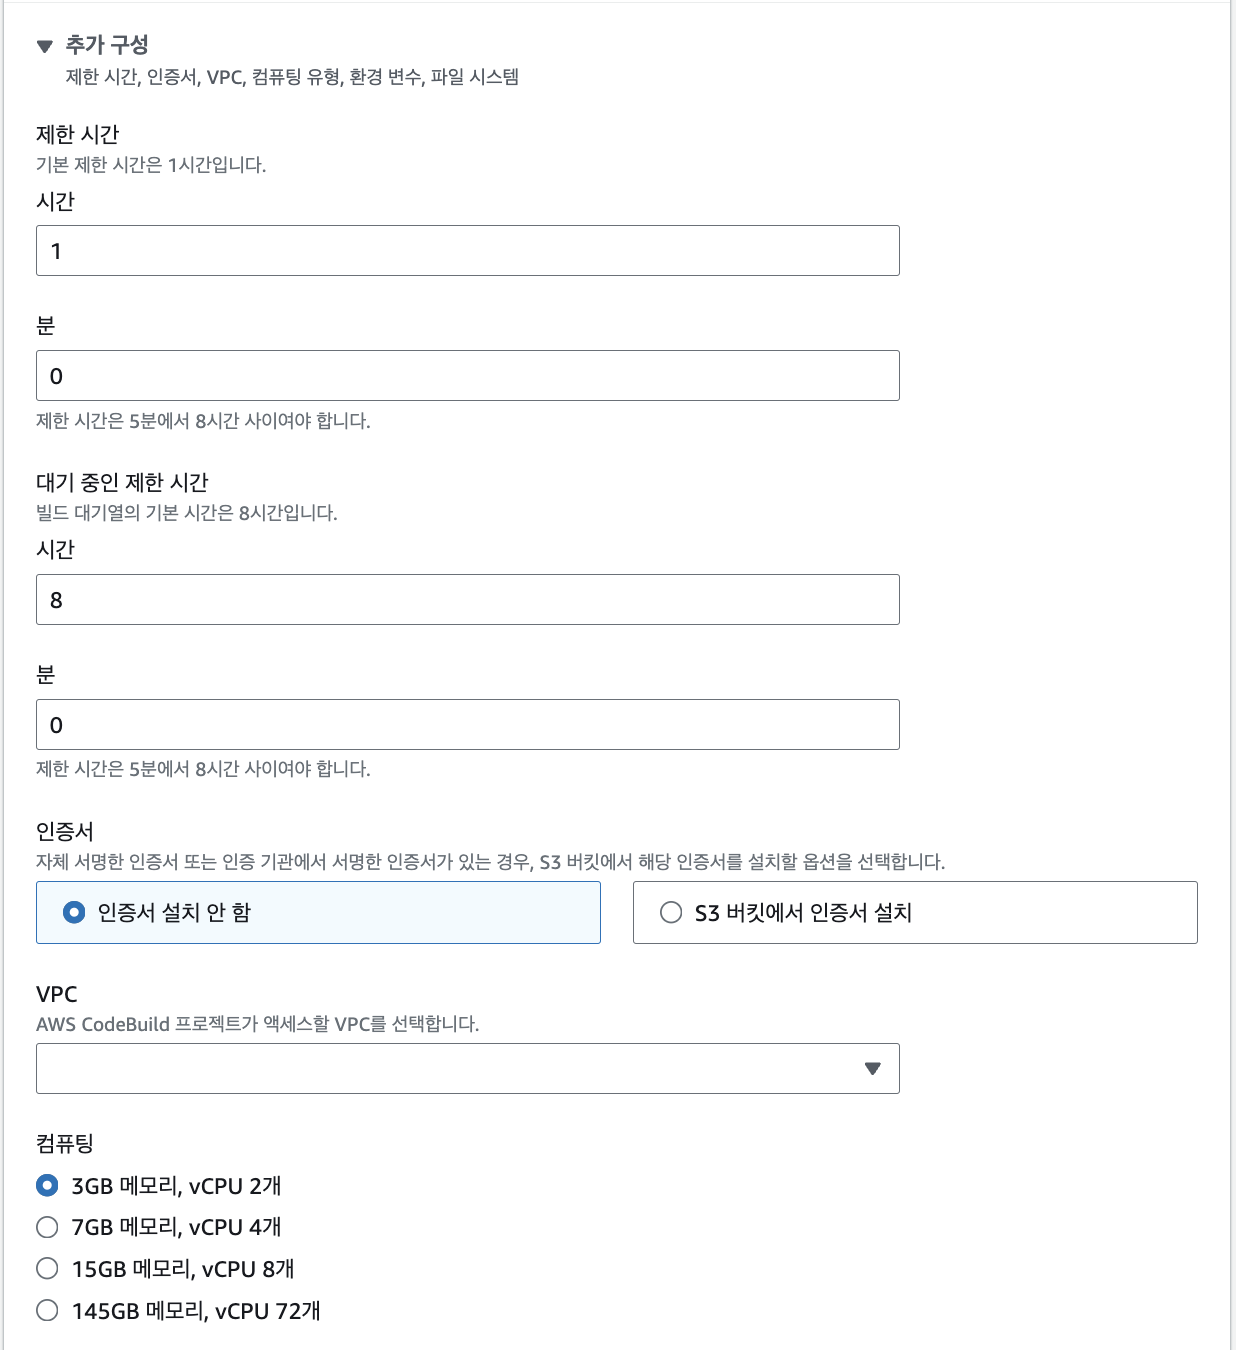Select 3GB 메모리, vCPU 2개 compute option
The height and width of the screenshot is (1350, 1236).
coord(46,1186)
